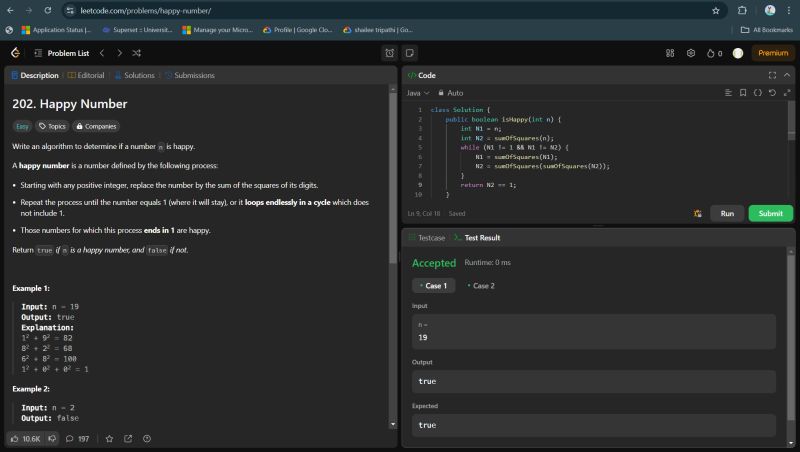Open the LeetCode user avatar
Viewport: 800px width, 452px height.
pyautogui.click(x=738, y=53)
